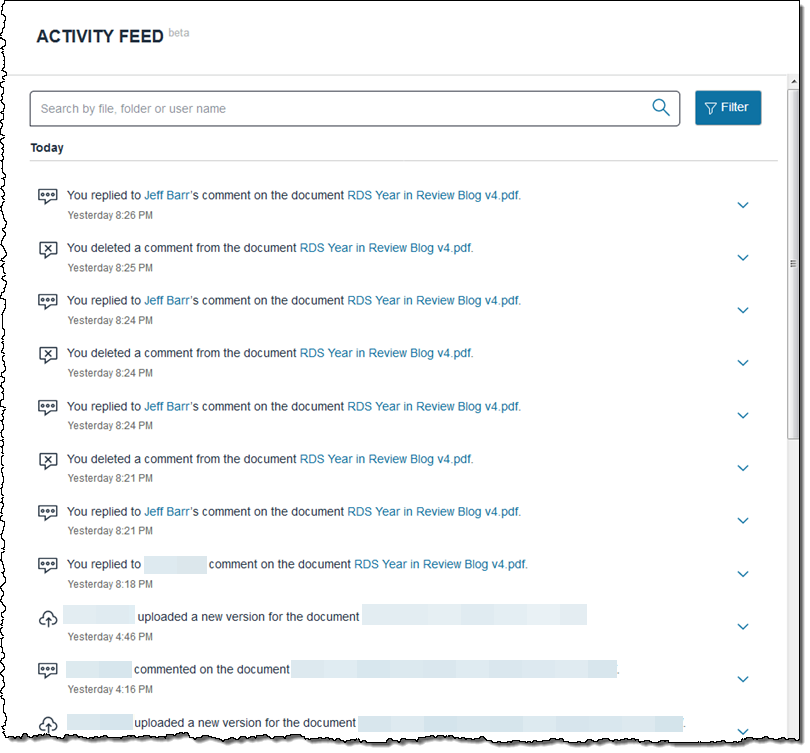
Task: Open RDS Year in Review PDF from 8:18 PM entry
Action: click(x=440, y=564)
